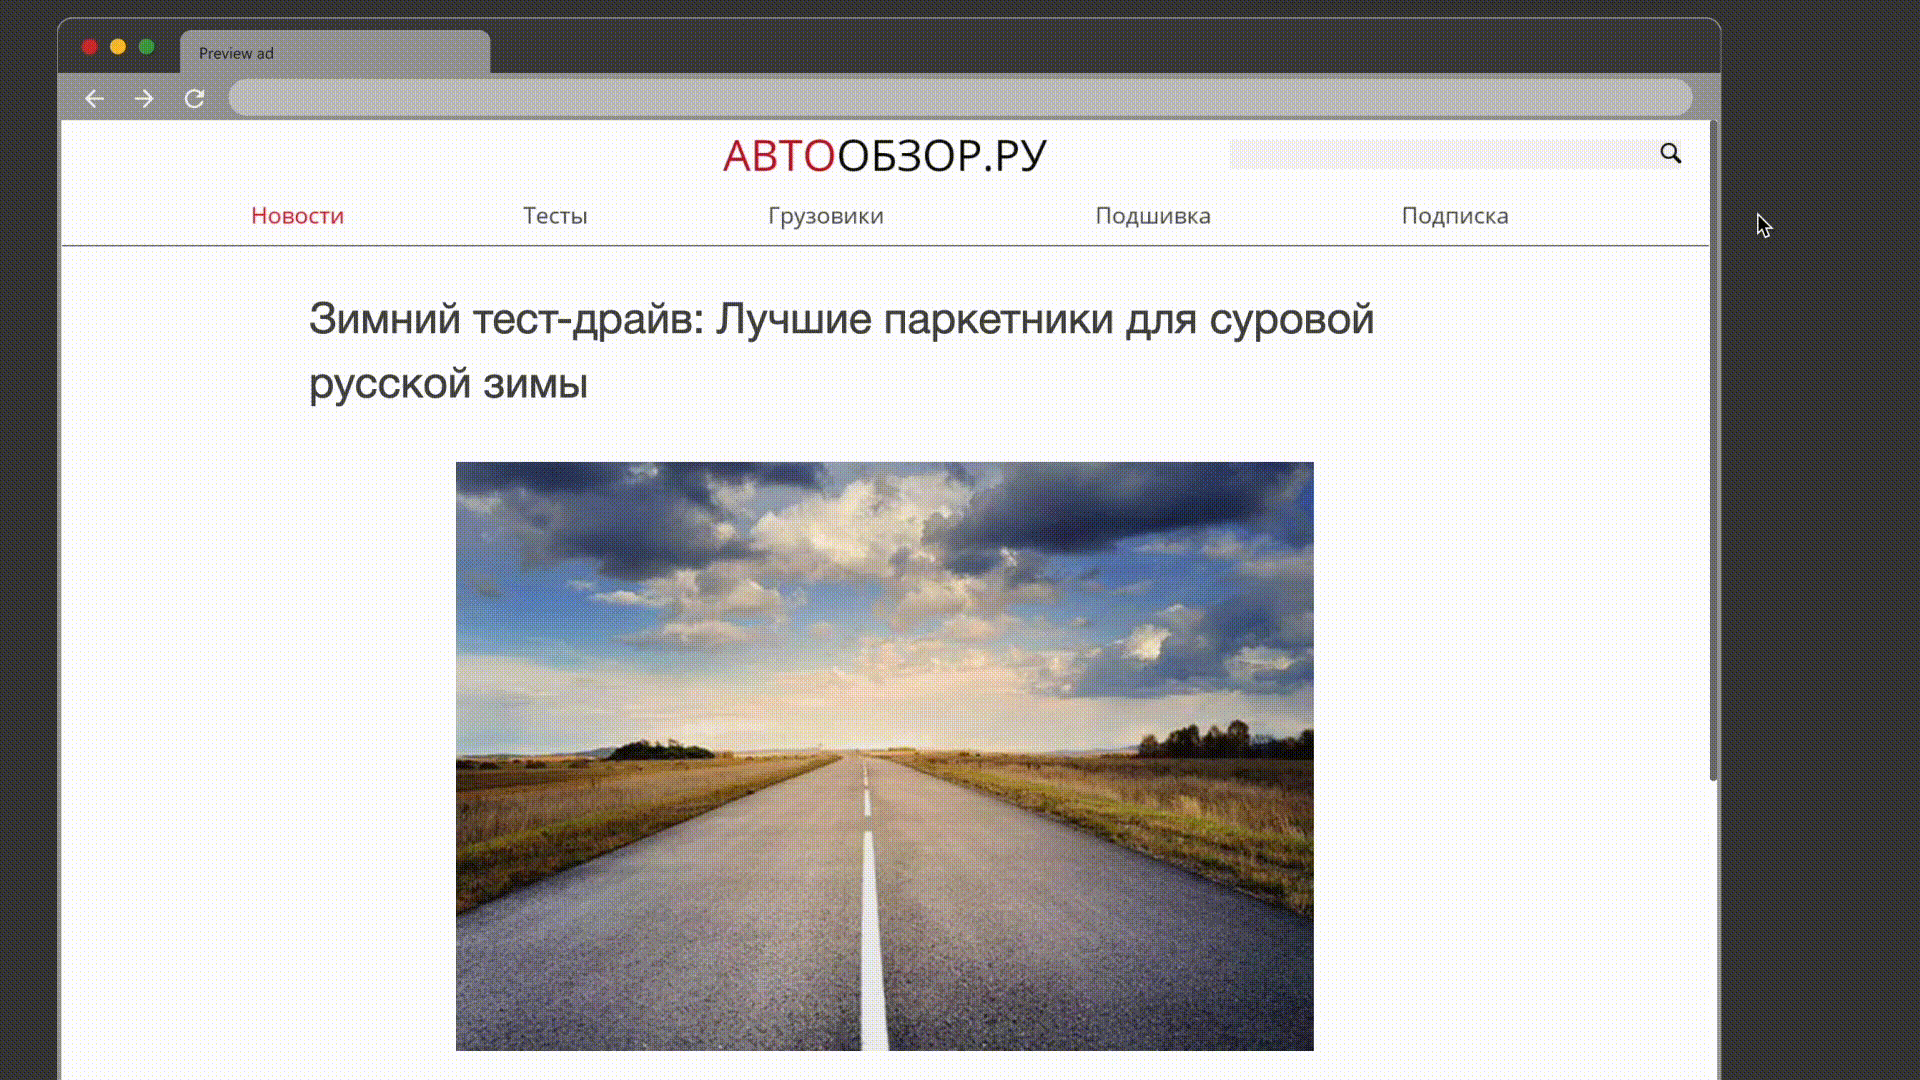Click the yellow minimize dot
Image resolution: width=1920 pixels, height=1080 pixels.
118,47
